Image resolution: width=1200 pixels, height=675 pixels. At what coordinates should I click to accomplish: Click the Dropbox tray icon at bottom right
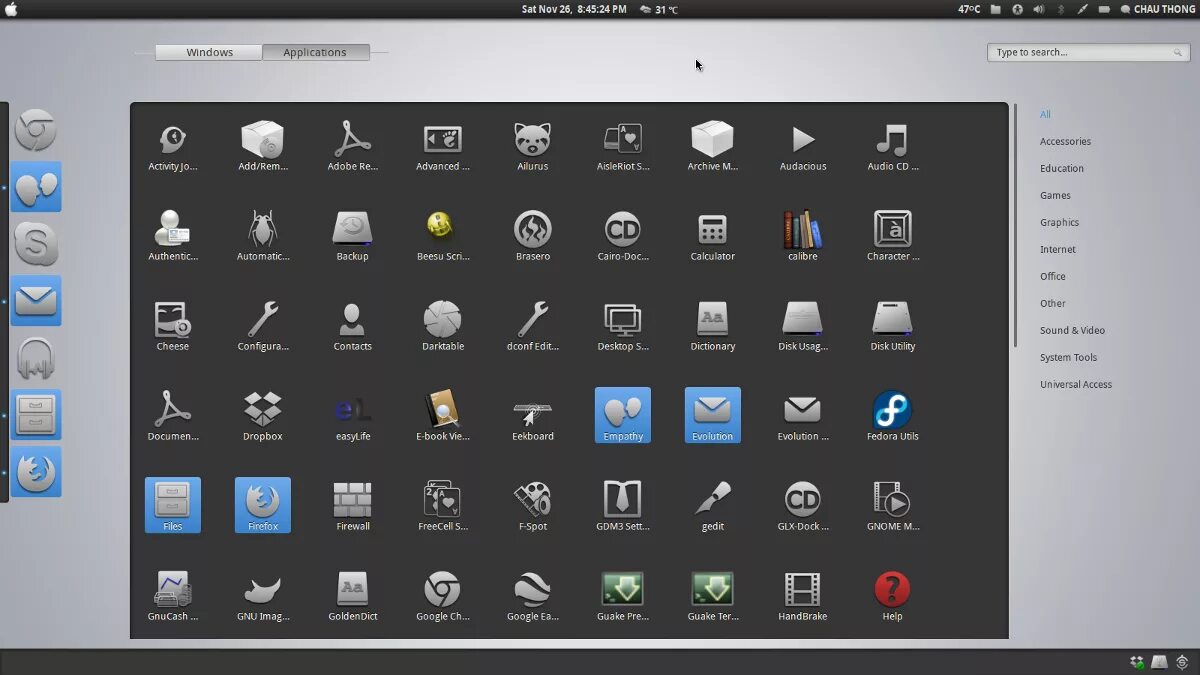[x=1137, y=662]
